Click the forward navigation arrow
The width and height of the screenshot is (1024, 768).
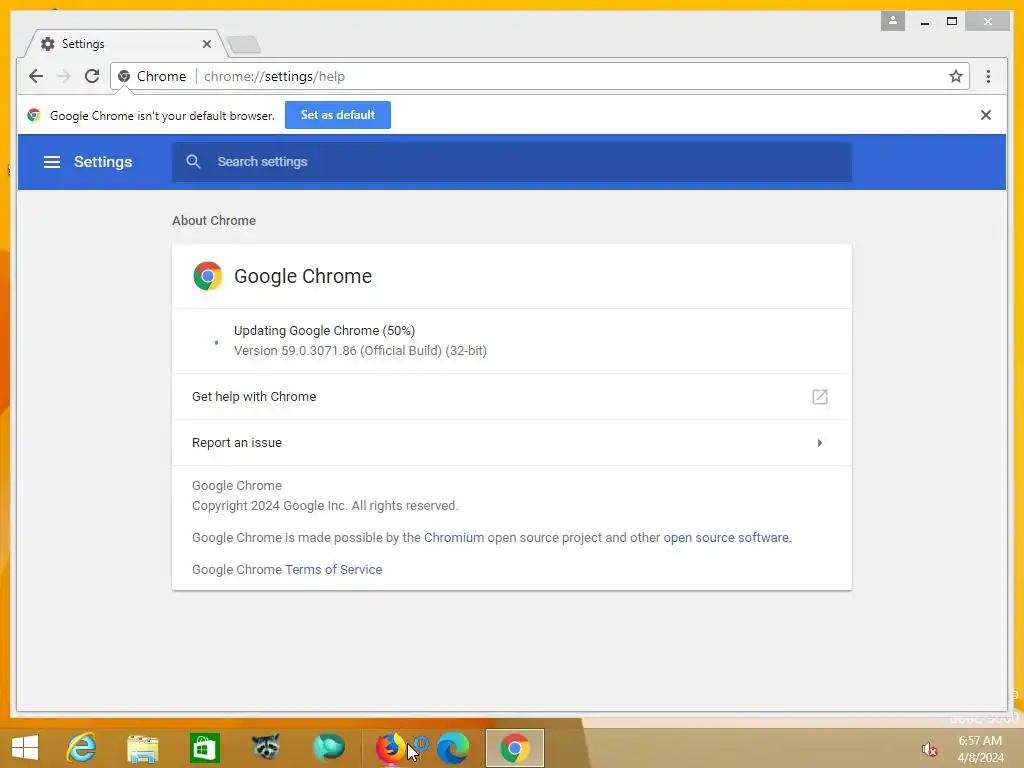[x=64, y=76]
